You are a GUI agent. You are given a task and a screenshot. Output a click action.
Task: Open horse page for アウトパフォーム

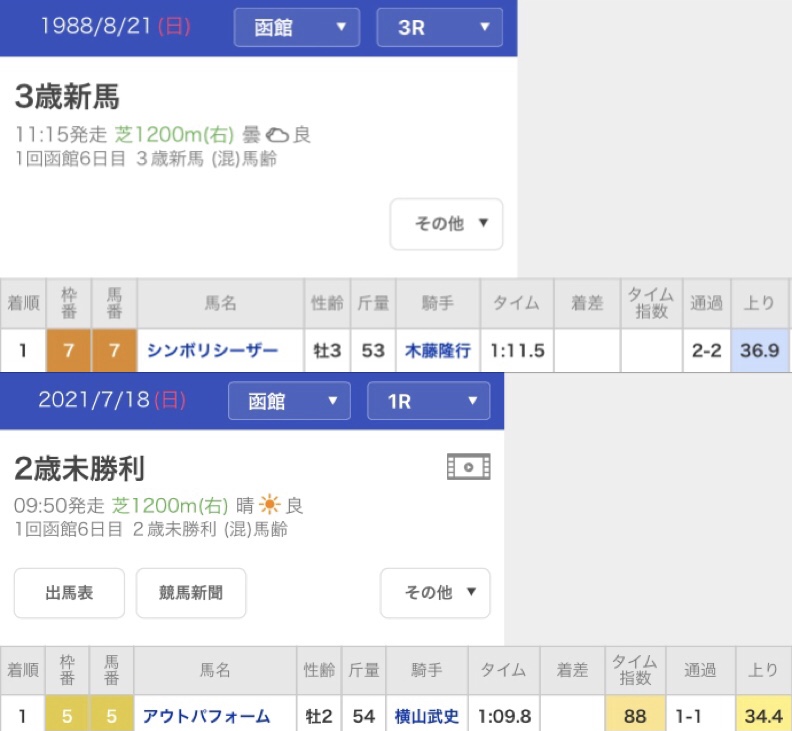coord(206,716)
